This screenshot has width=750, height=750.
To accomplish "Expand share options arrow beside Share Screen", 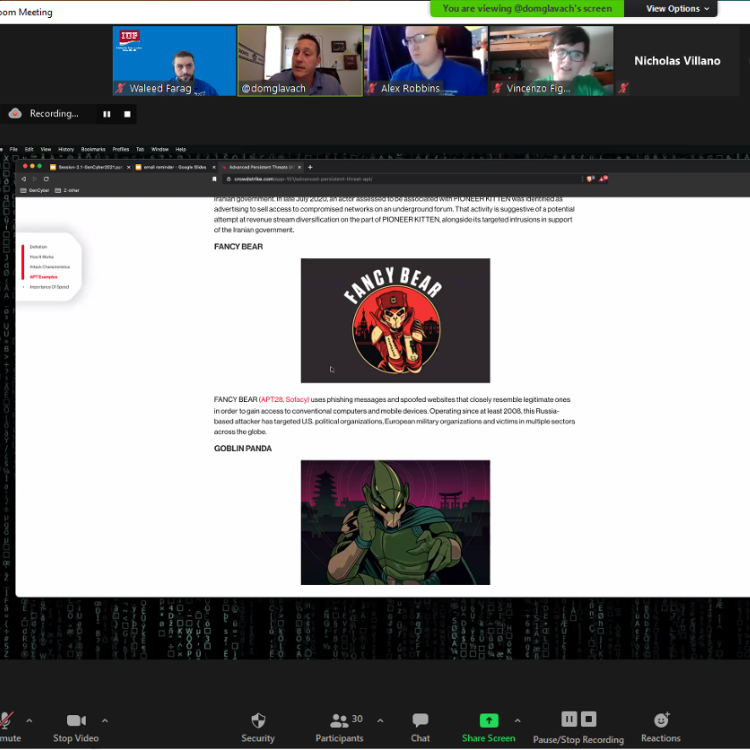I will [518, 720].
